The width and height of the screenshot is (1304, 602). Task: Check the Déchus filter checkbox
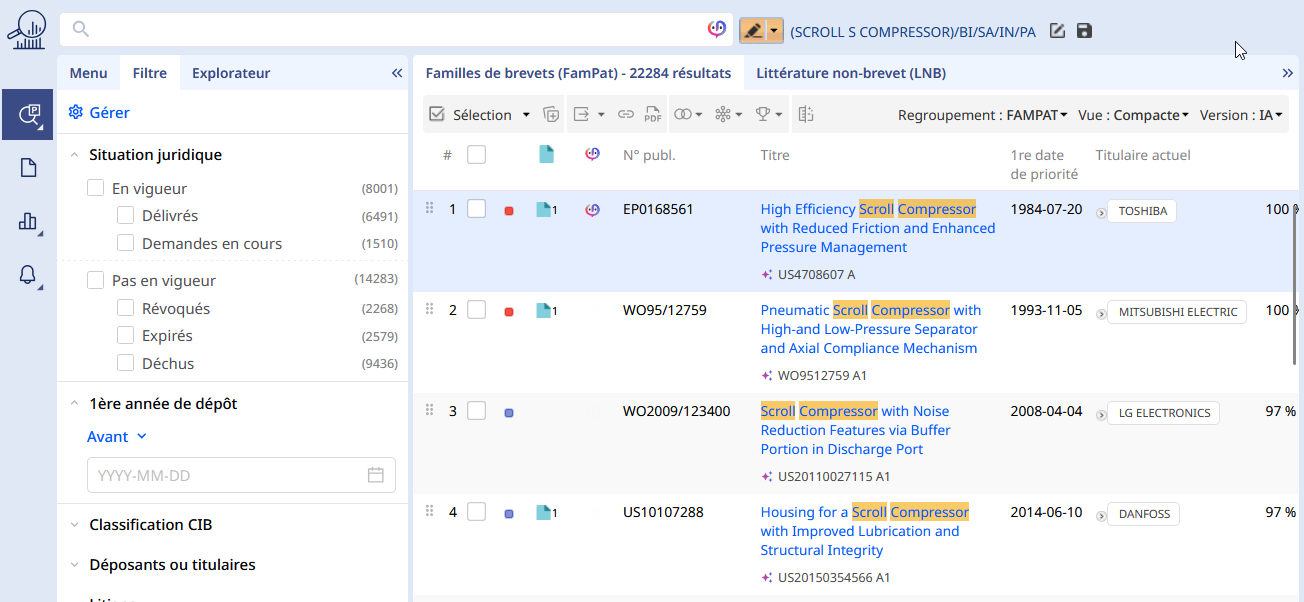point(126,363)
